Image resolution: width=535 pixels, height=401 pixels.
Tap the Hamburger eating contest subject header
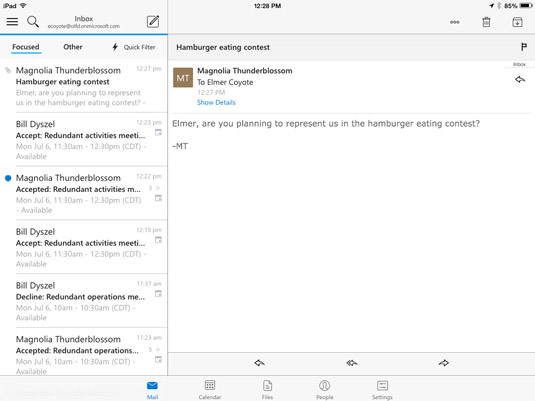[x=223, y=47]
